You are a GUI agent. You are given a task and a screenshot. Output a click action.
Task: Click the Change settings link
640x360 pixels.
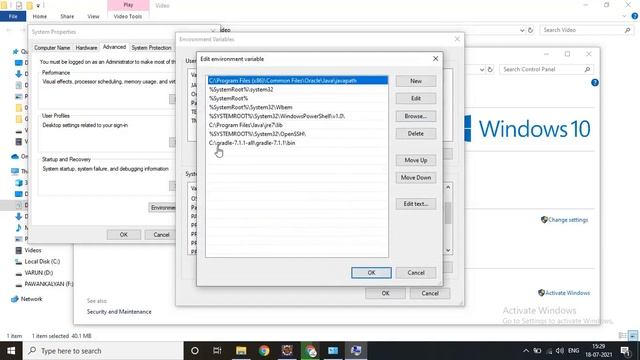pos(568,220)
